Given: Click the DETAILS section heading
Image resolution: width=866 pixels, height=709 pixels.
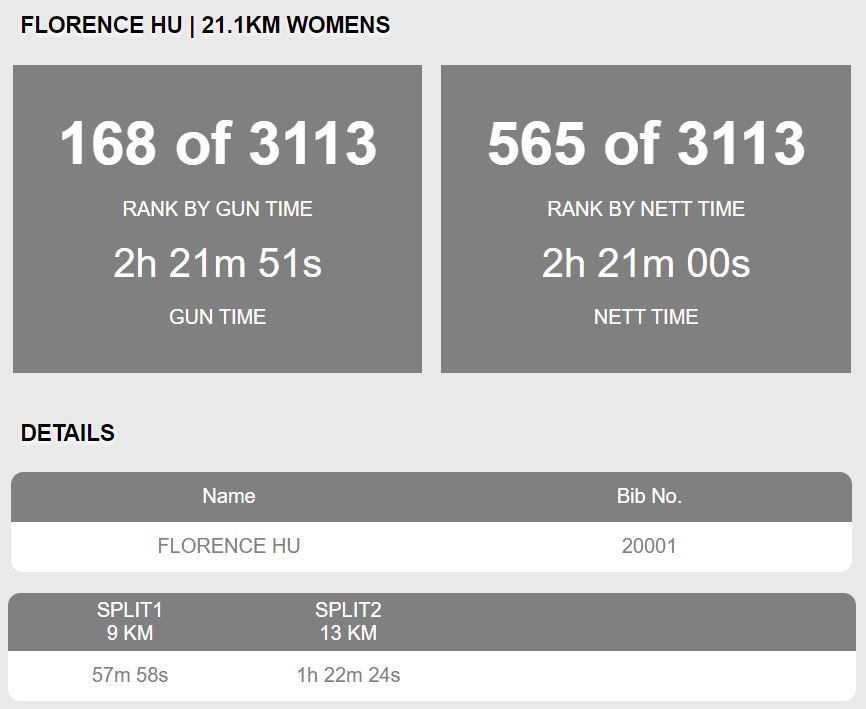Looking at the screenshot, I should point(68,433).
